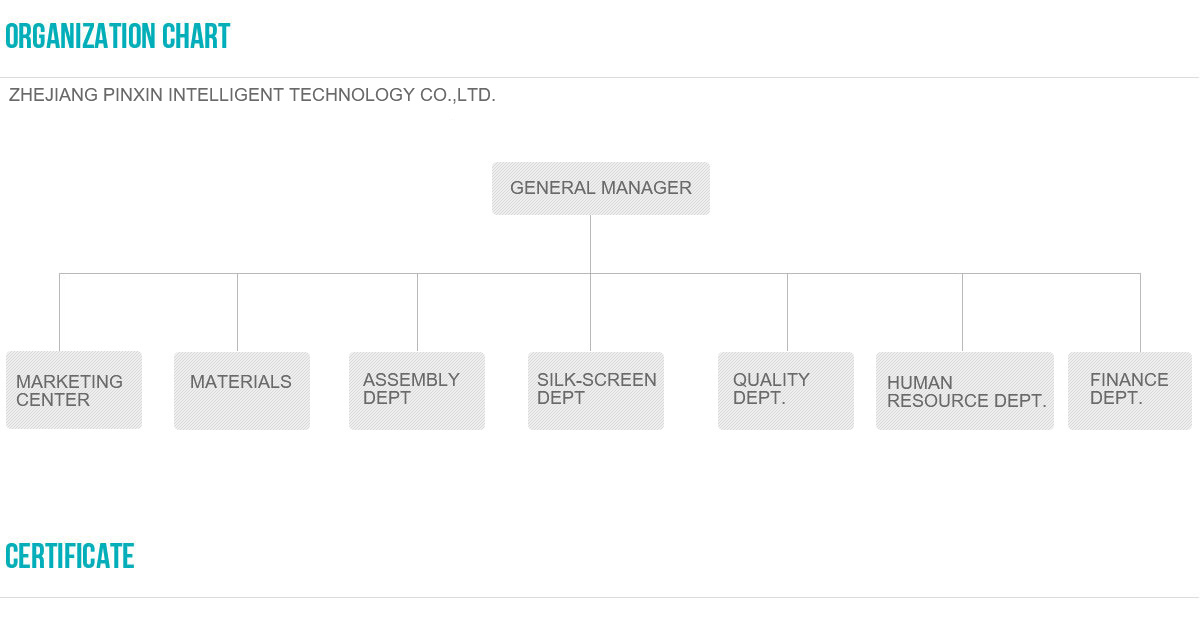
Task: Select the MARKETING CENTER box
Action: click(74, 390)
